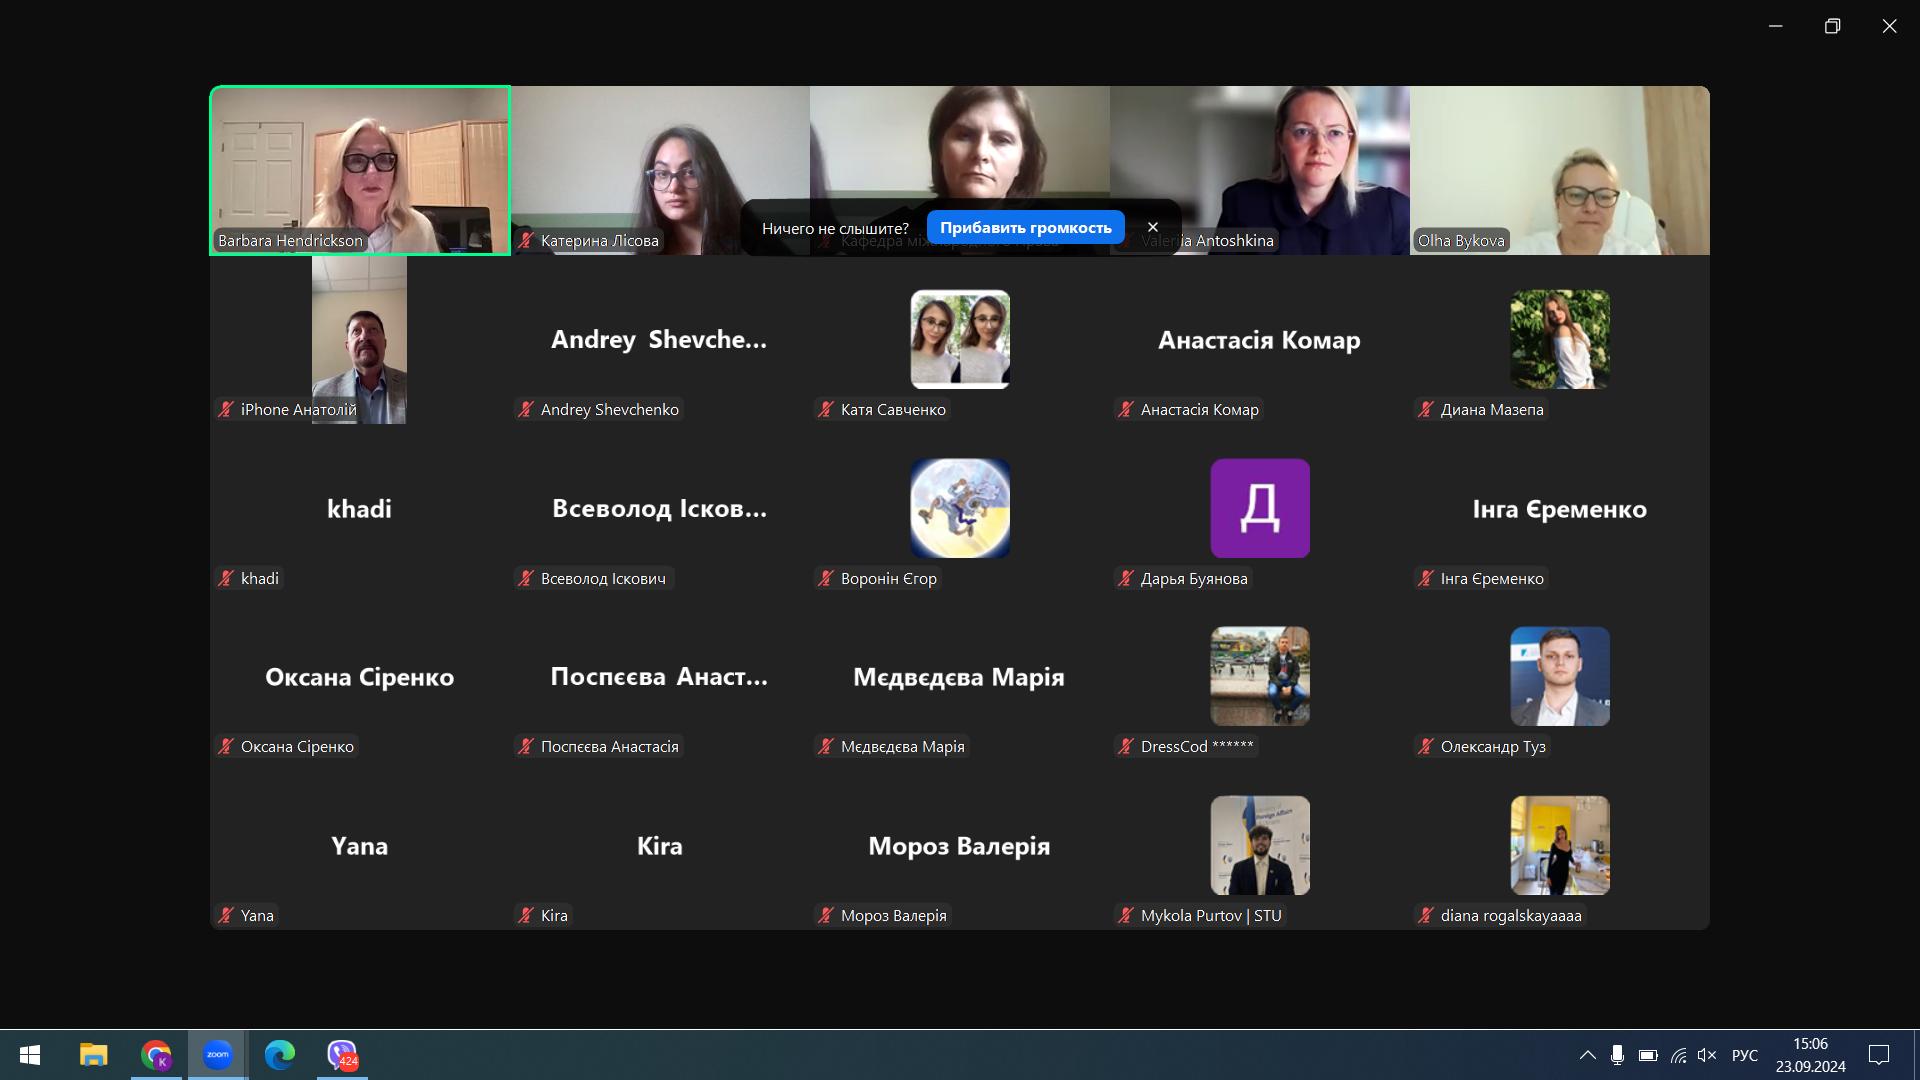Click muted mic icon beside Катя Савченко

point(826,410)
